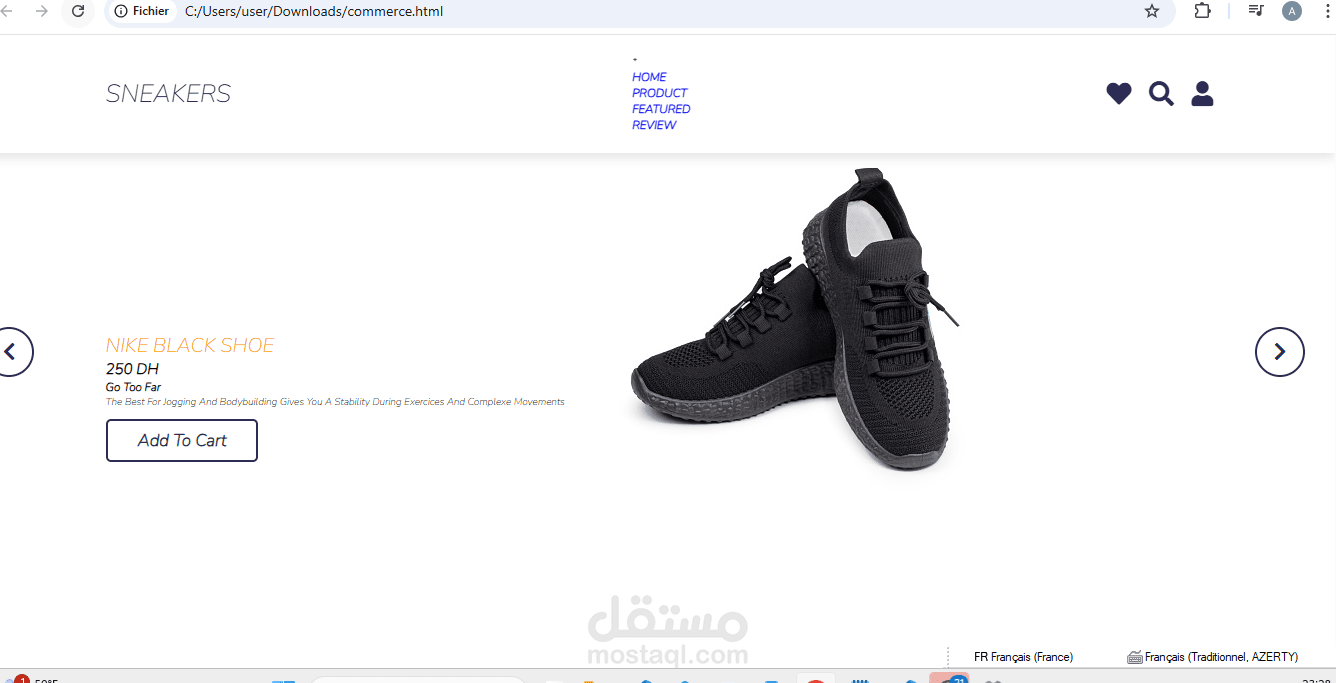
Task: Bookmark this page with star icon
Action: [x=1152, y=11]
